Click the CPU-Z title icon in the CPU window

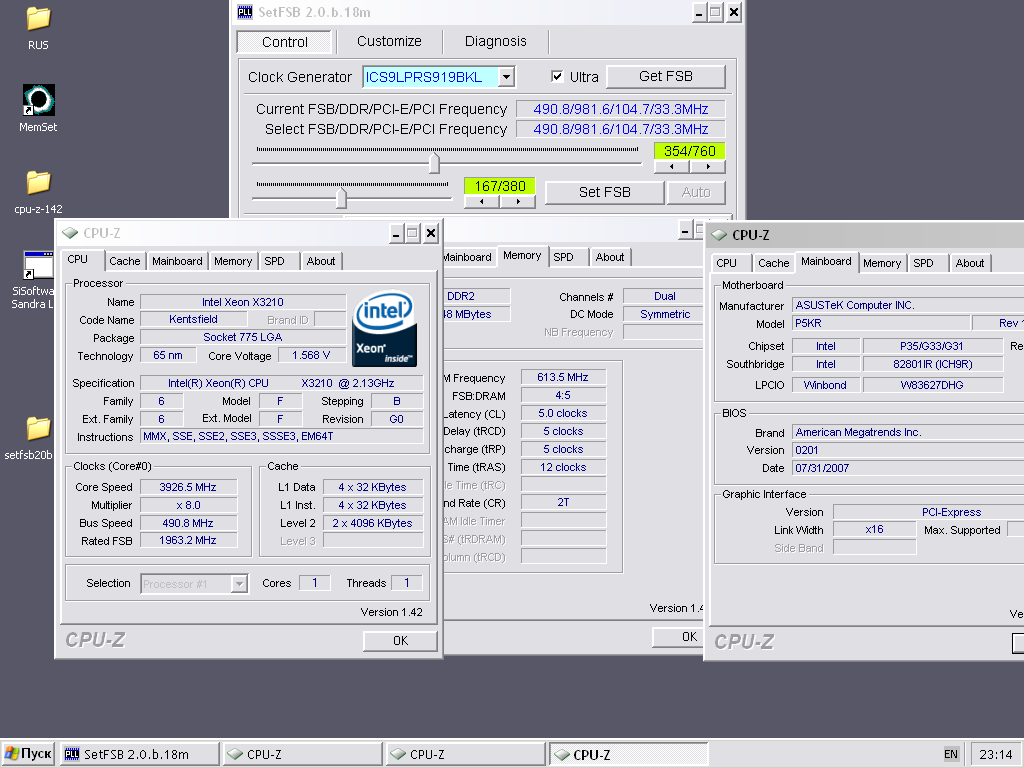coord(70,233)
